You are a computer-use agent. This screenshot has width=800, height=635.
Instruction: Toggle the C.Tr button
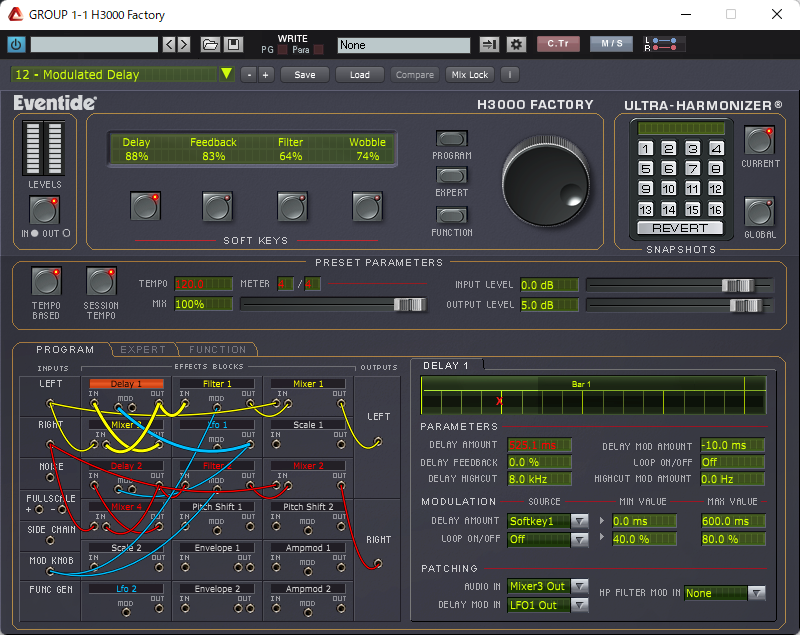click(558, 44)
